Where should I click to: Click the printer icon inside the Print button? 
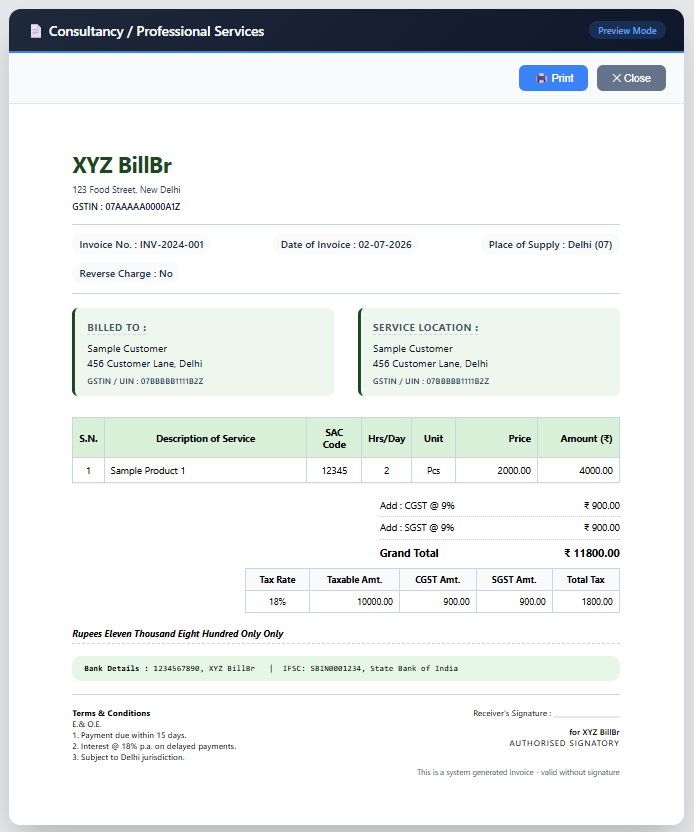coord(541,79)
